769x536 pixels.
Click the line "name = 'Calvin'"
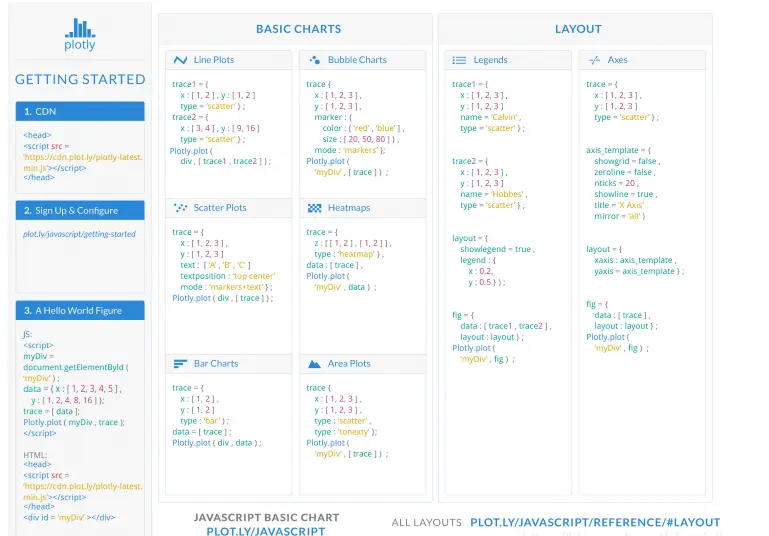point(490,117)
